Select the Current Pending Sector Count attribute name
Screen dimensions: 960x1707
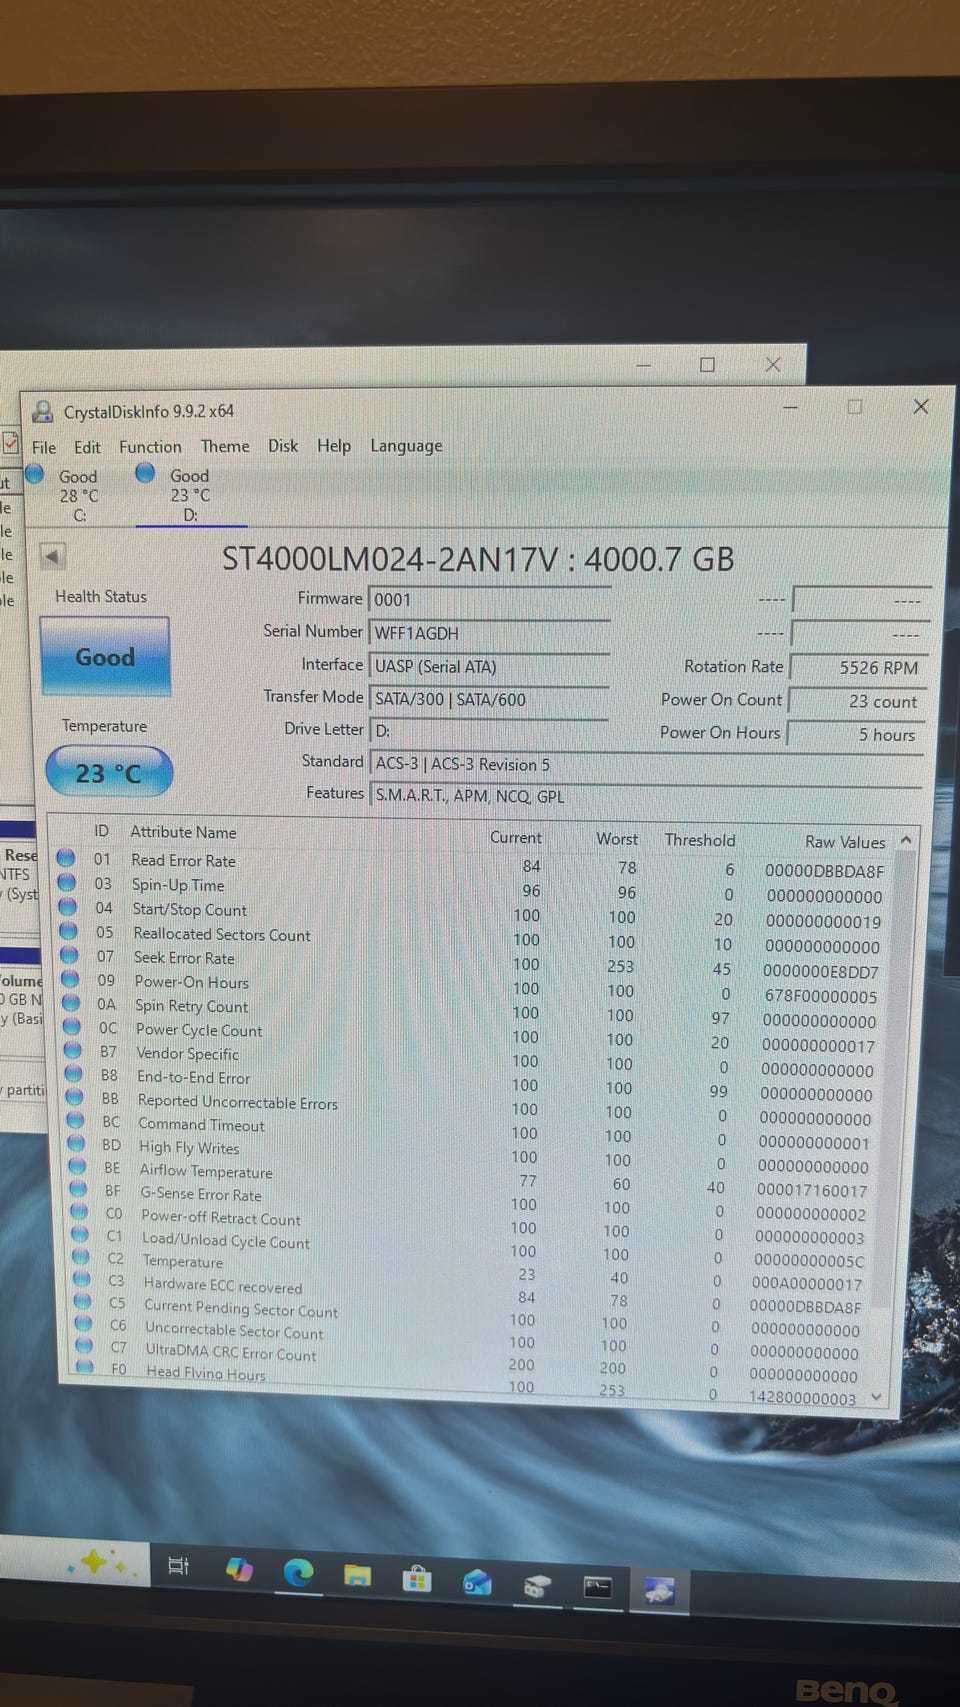241,1308
